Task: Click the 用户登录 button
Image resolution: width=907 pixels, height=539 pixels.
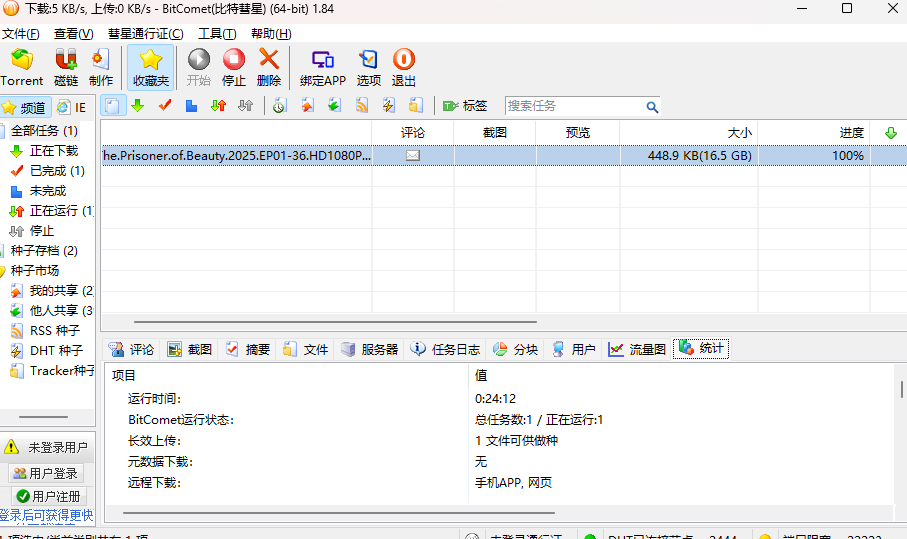Action: click(x=46, y=474)
